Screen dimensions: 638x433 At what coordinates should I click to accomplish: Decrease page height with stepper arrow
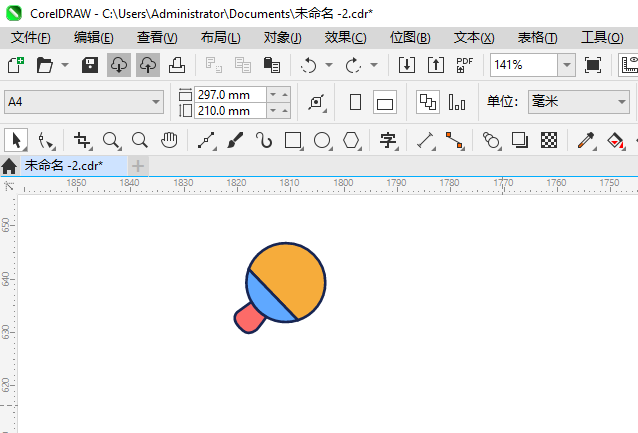(273, 111)
